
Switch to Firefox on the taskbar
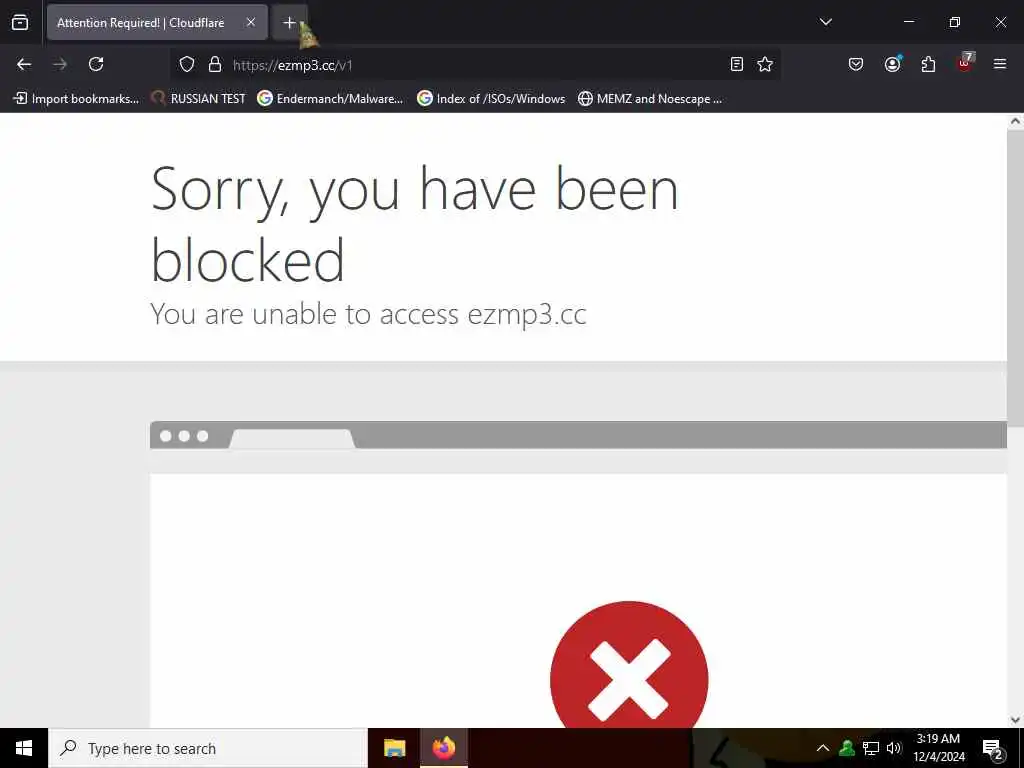(443, 748)
